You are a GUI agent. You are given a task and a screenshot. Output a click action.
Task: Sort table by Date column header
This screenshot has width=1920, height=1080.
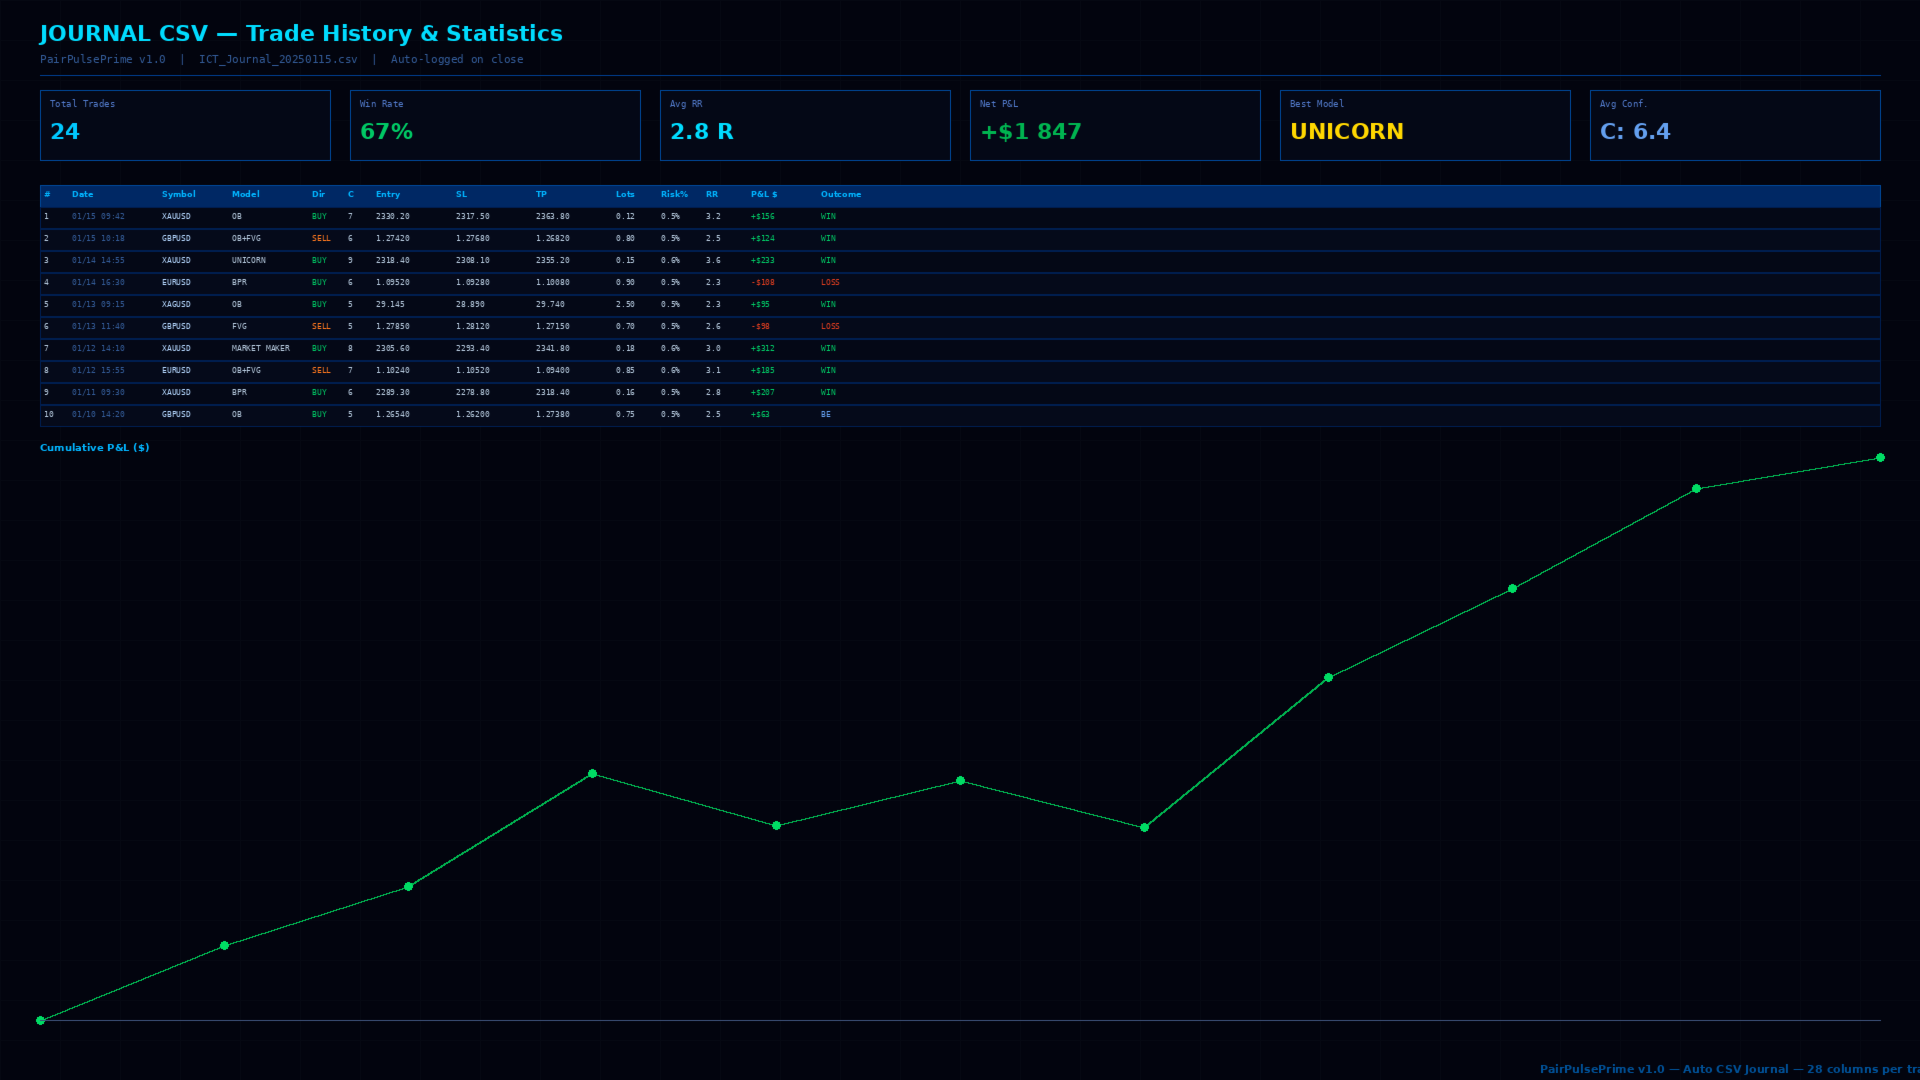[x=82, y=195]
